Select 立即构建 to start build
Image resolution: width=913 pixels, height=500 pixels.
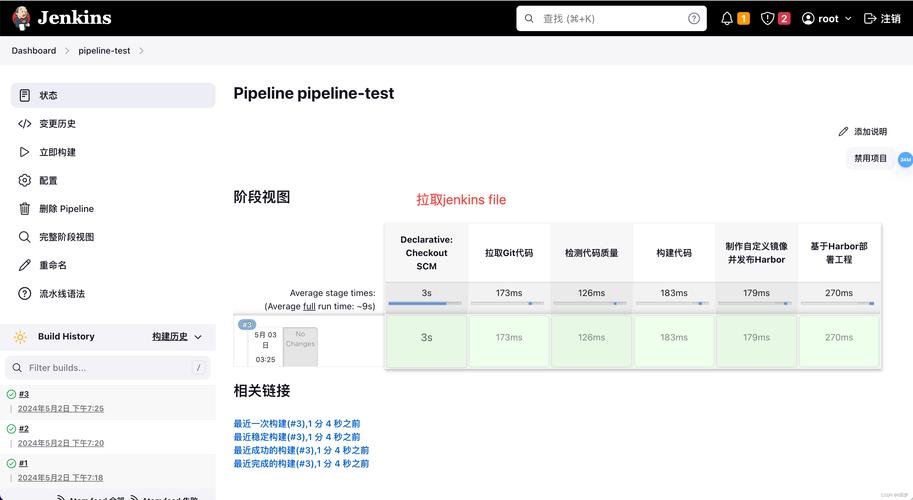(113, 152)
